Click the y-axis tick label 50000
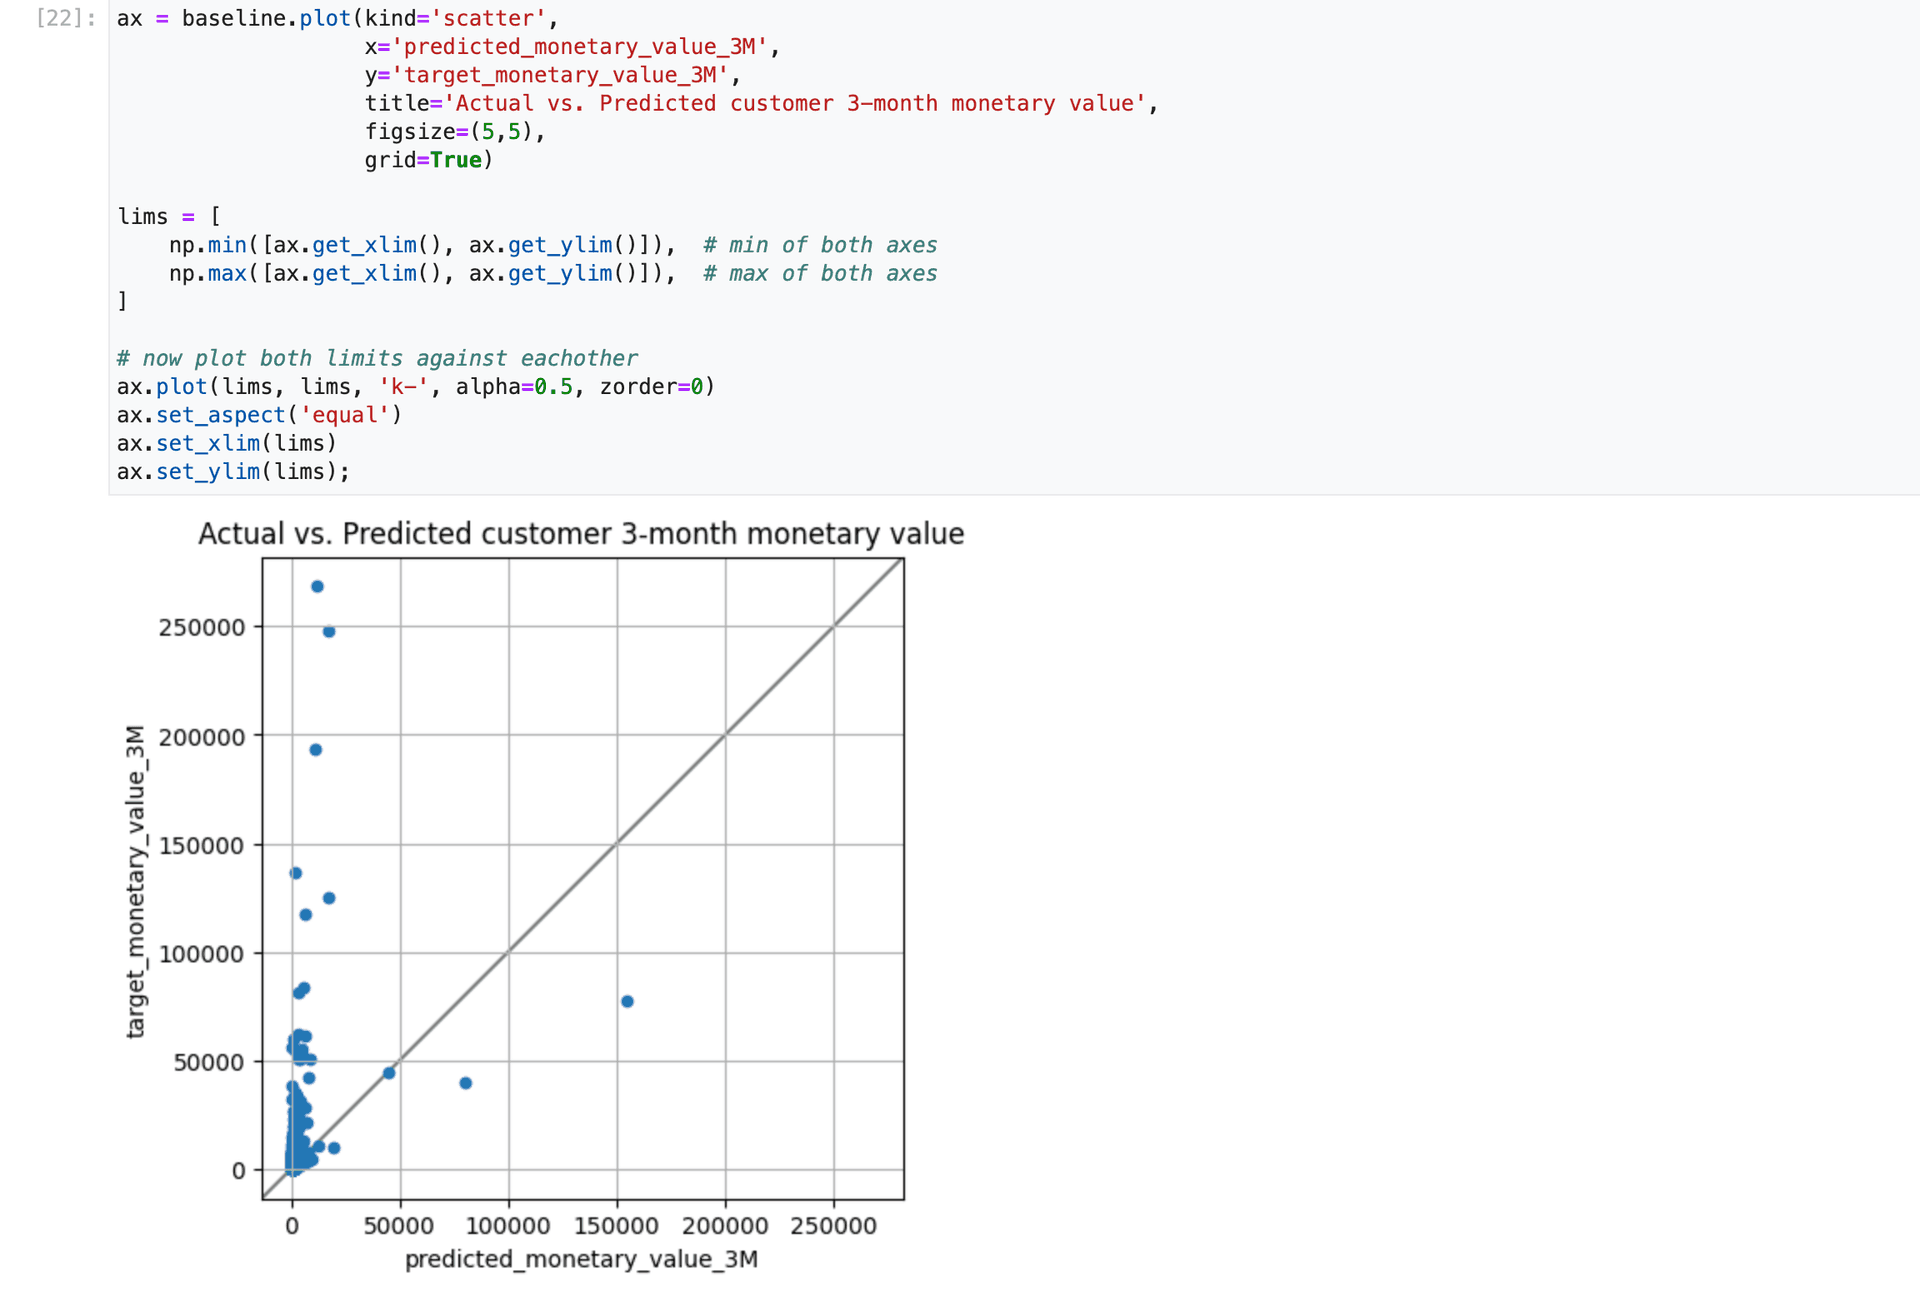1920x1303 pixels. pyautogui.click(x=208, y=1062)
